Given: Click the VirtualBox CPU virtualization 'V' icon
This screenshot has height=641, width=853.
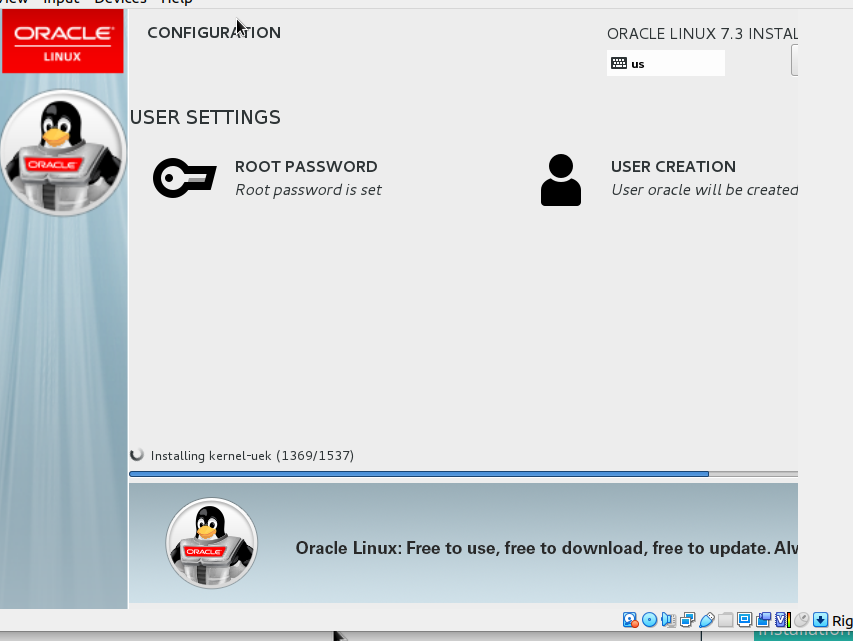Looking at the screenshot, I should pos(783,620).
